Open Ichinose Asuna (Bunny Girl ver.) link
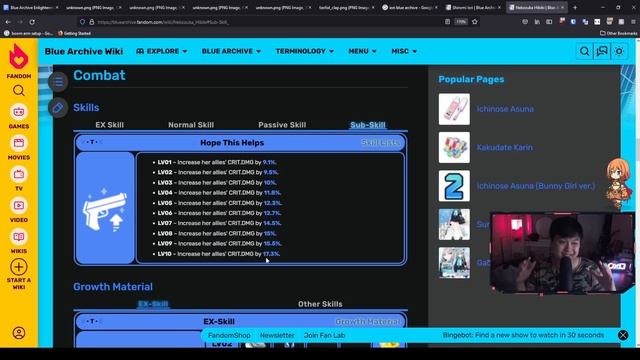The height and width of the screenshot is (360, 640). point(536,186)
